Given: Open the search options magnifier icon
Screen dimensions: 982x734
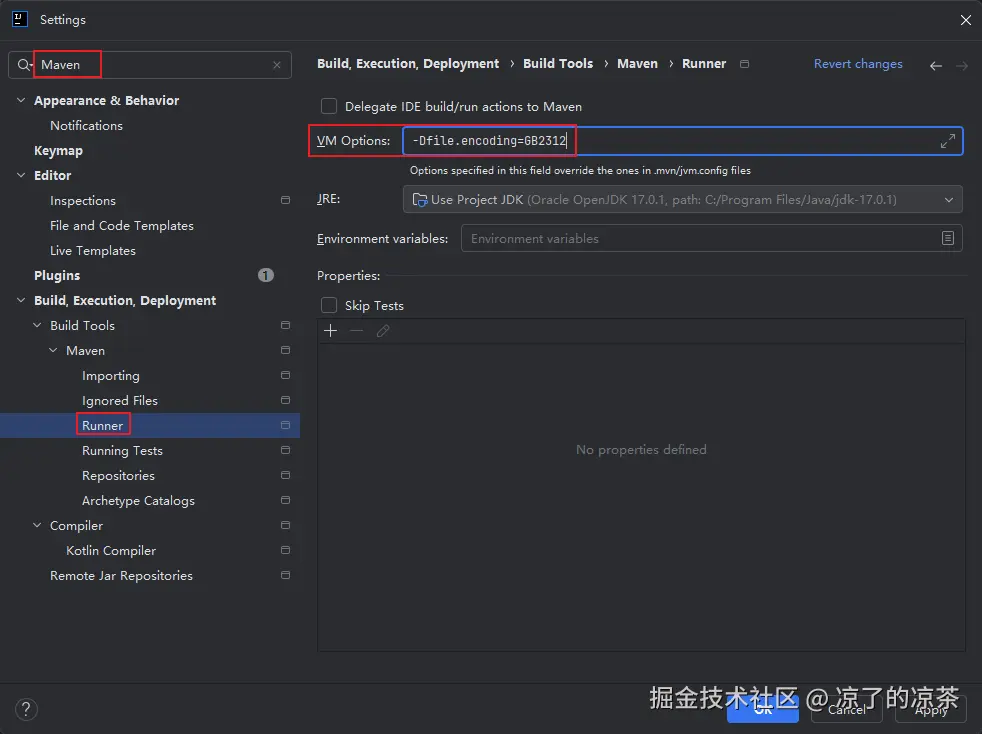Looking at the screenshot, I should (x=24, y=65).
